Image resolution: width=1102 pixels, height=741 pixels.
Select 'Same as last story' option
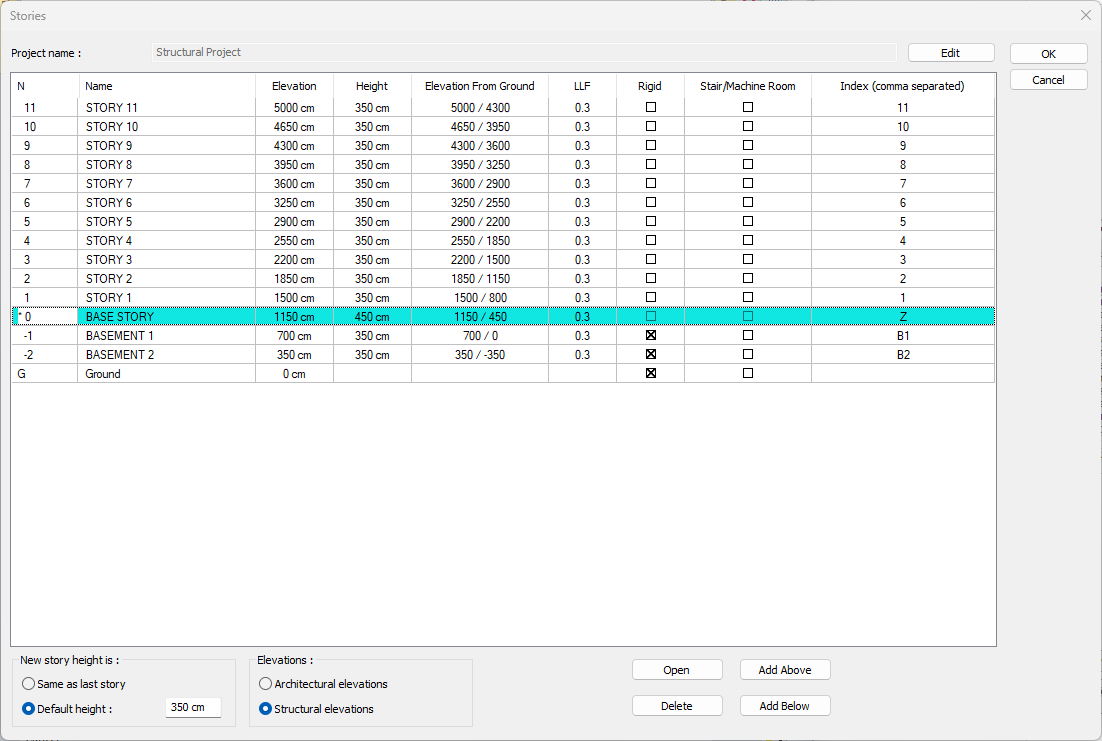coord(29,684)
